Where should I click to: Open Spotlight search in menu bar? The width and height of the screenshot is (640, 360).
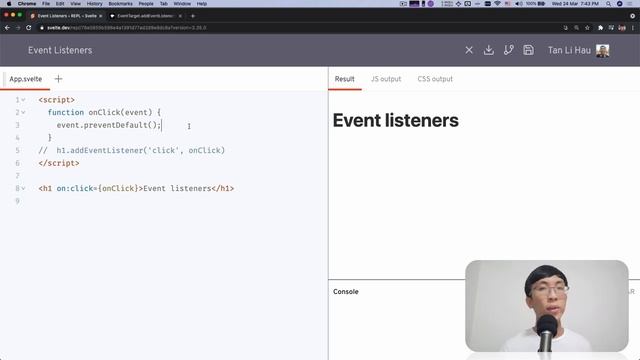pos(609,4)
